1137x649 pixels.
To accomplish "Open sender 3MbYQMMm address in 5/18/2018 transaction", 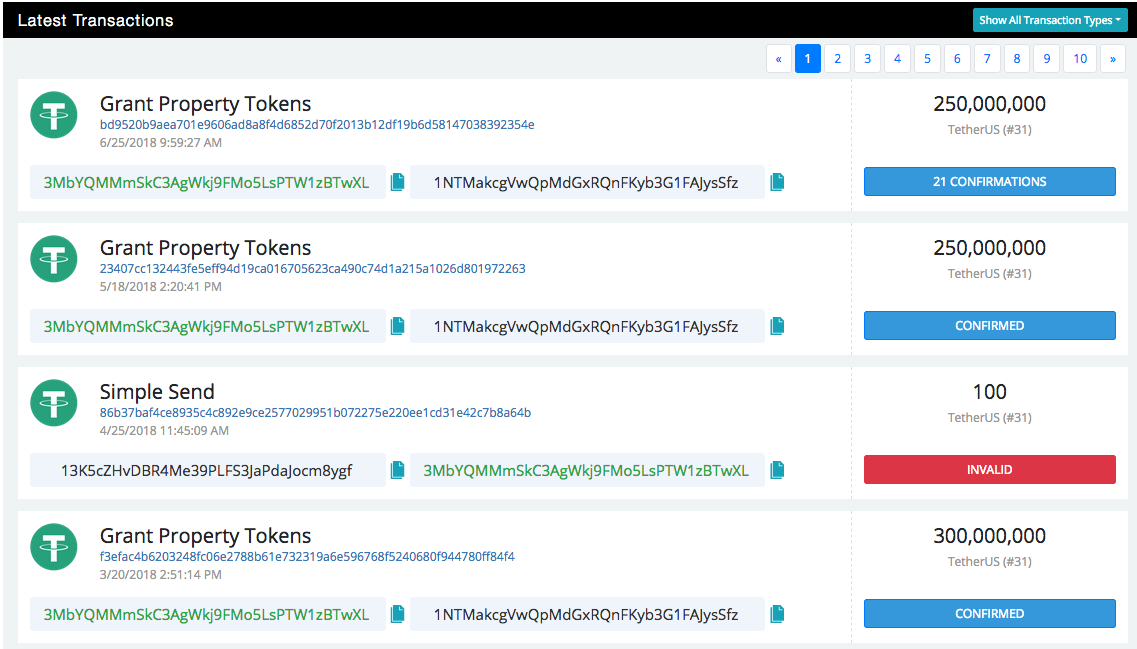I will tap(207, 327).
